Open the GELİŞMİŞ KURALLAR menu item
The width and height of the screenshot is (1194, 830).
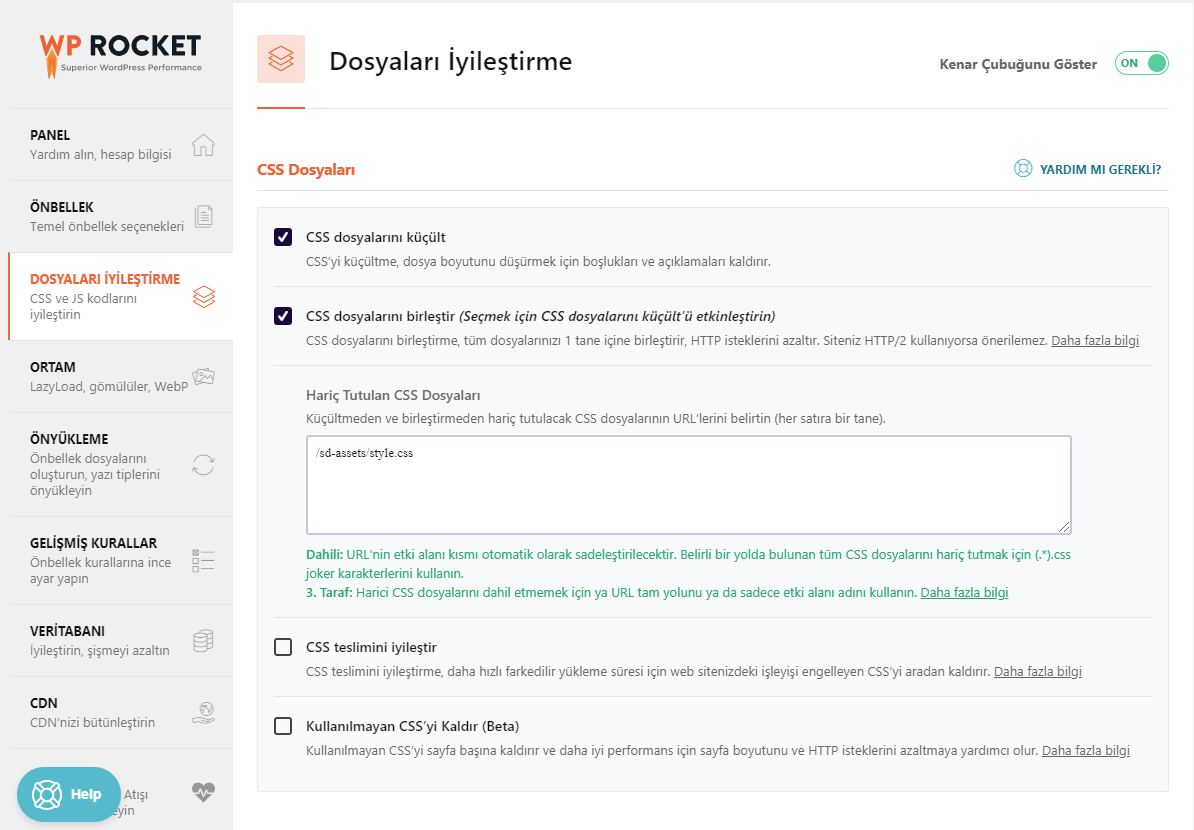point(120,560)
